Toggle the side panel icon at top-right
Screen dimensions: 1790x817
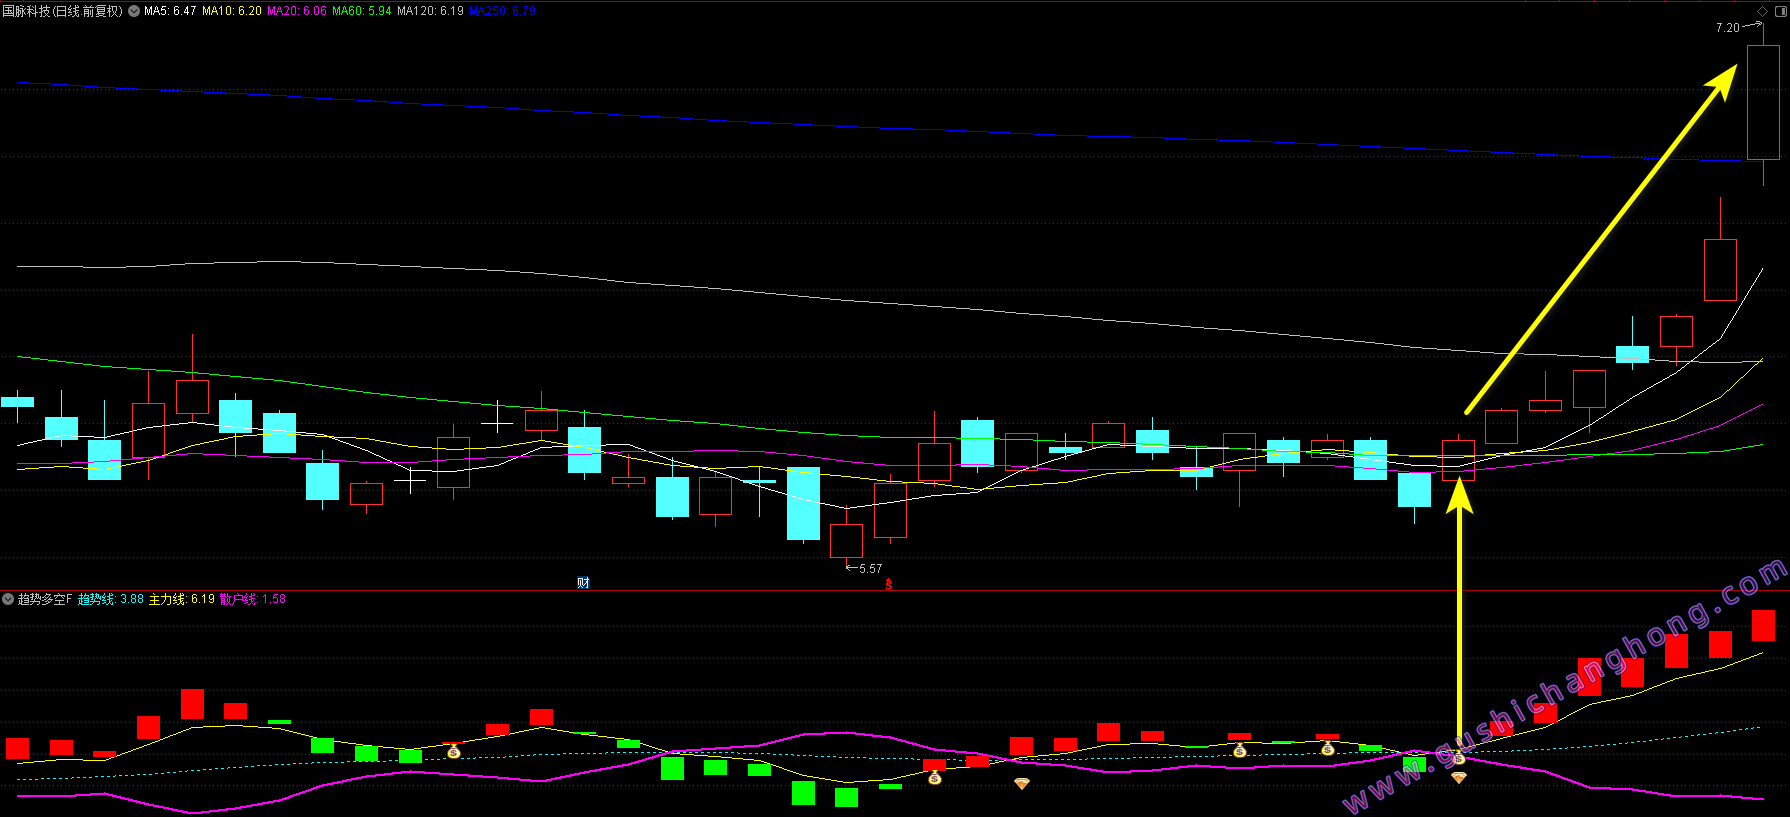pyautogui.click(x=1780, y=11)
